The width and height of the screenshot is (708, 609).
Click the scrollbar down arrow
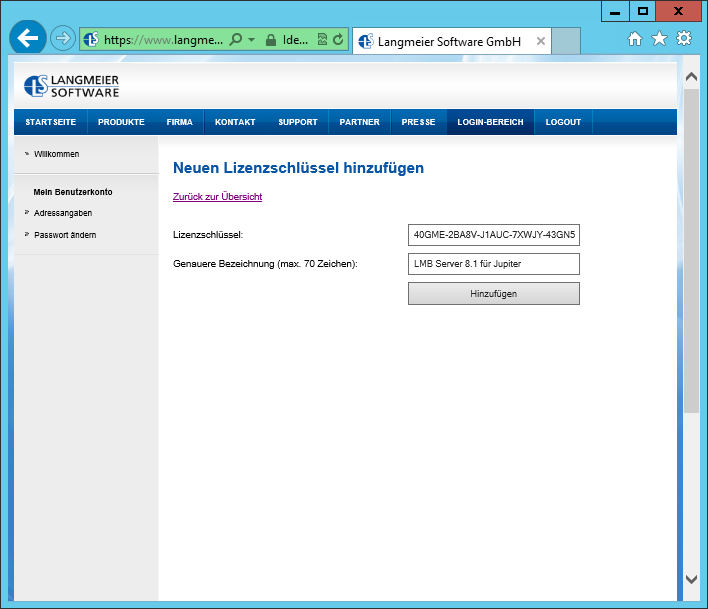point(691,579)
